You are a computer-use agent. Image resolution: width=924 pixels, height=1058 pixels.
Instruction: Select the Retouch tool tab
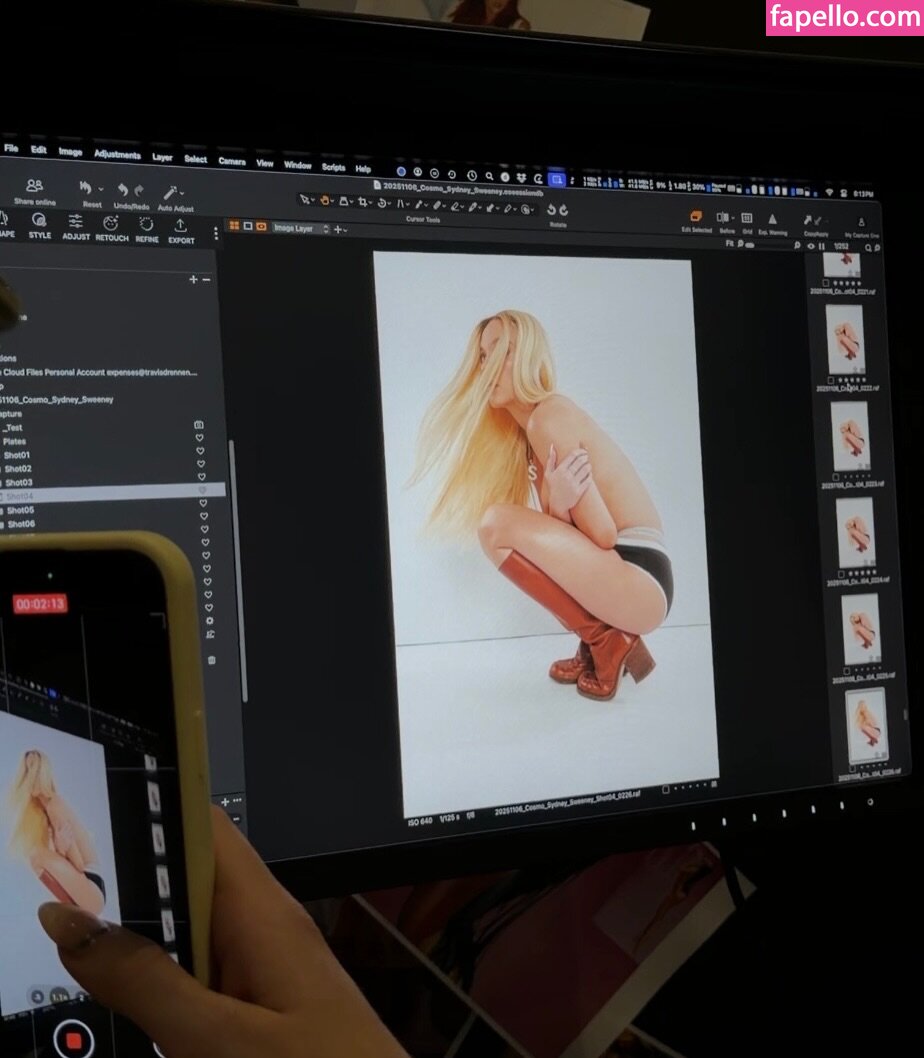click(111, 227)
